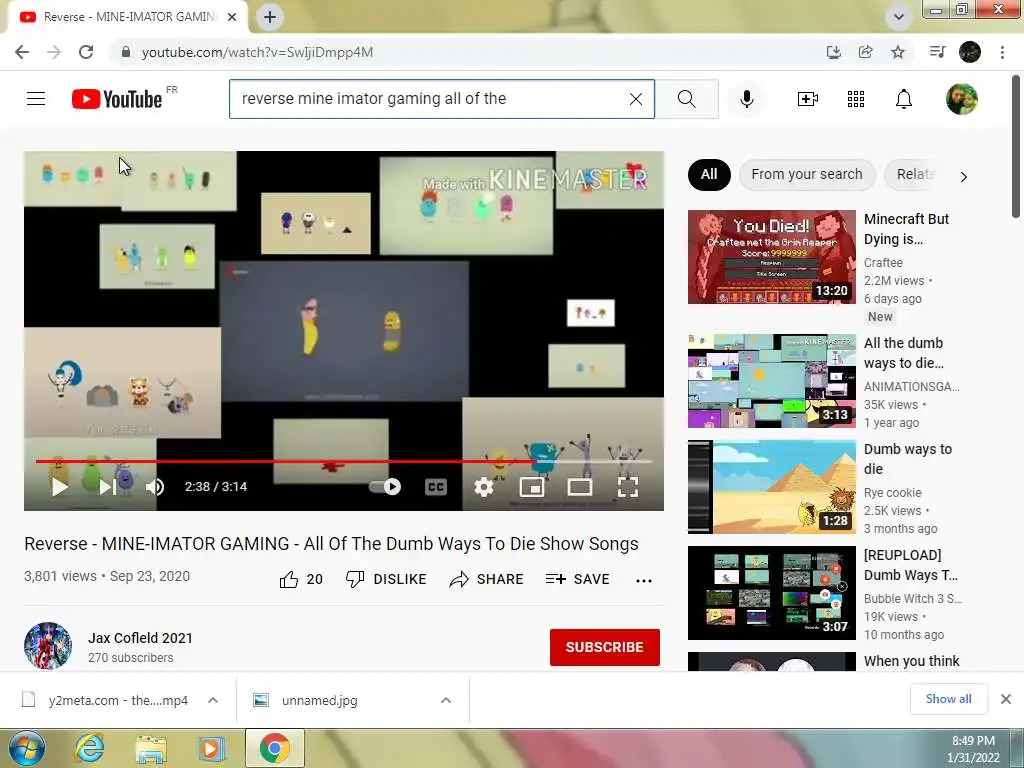The width and height of the screenshot is (1024, 768).
Task: Bookmark this page with star icon
Action: (898, 52)
